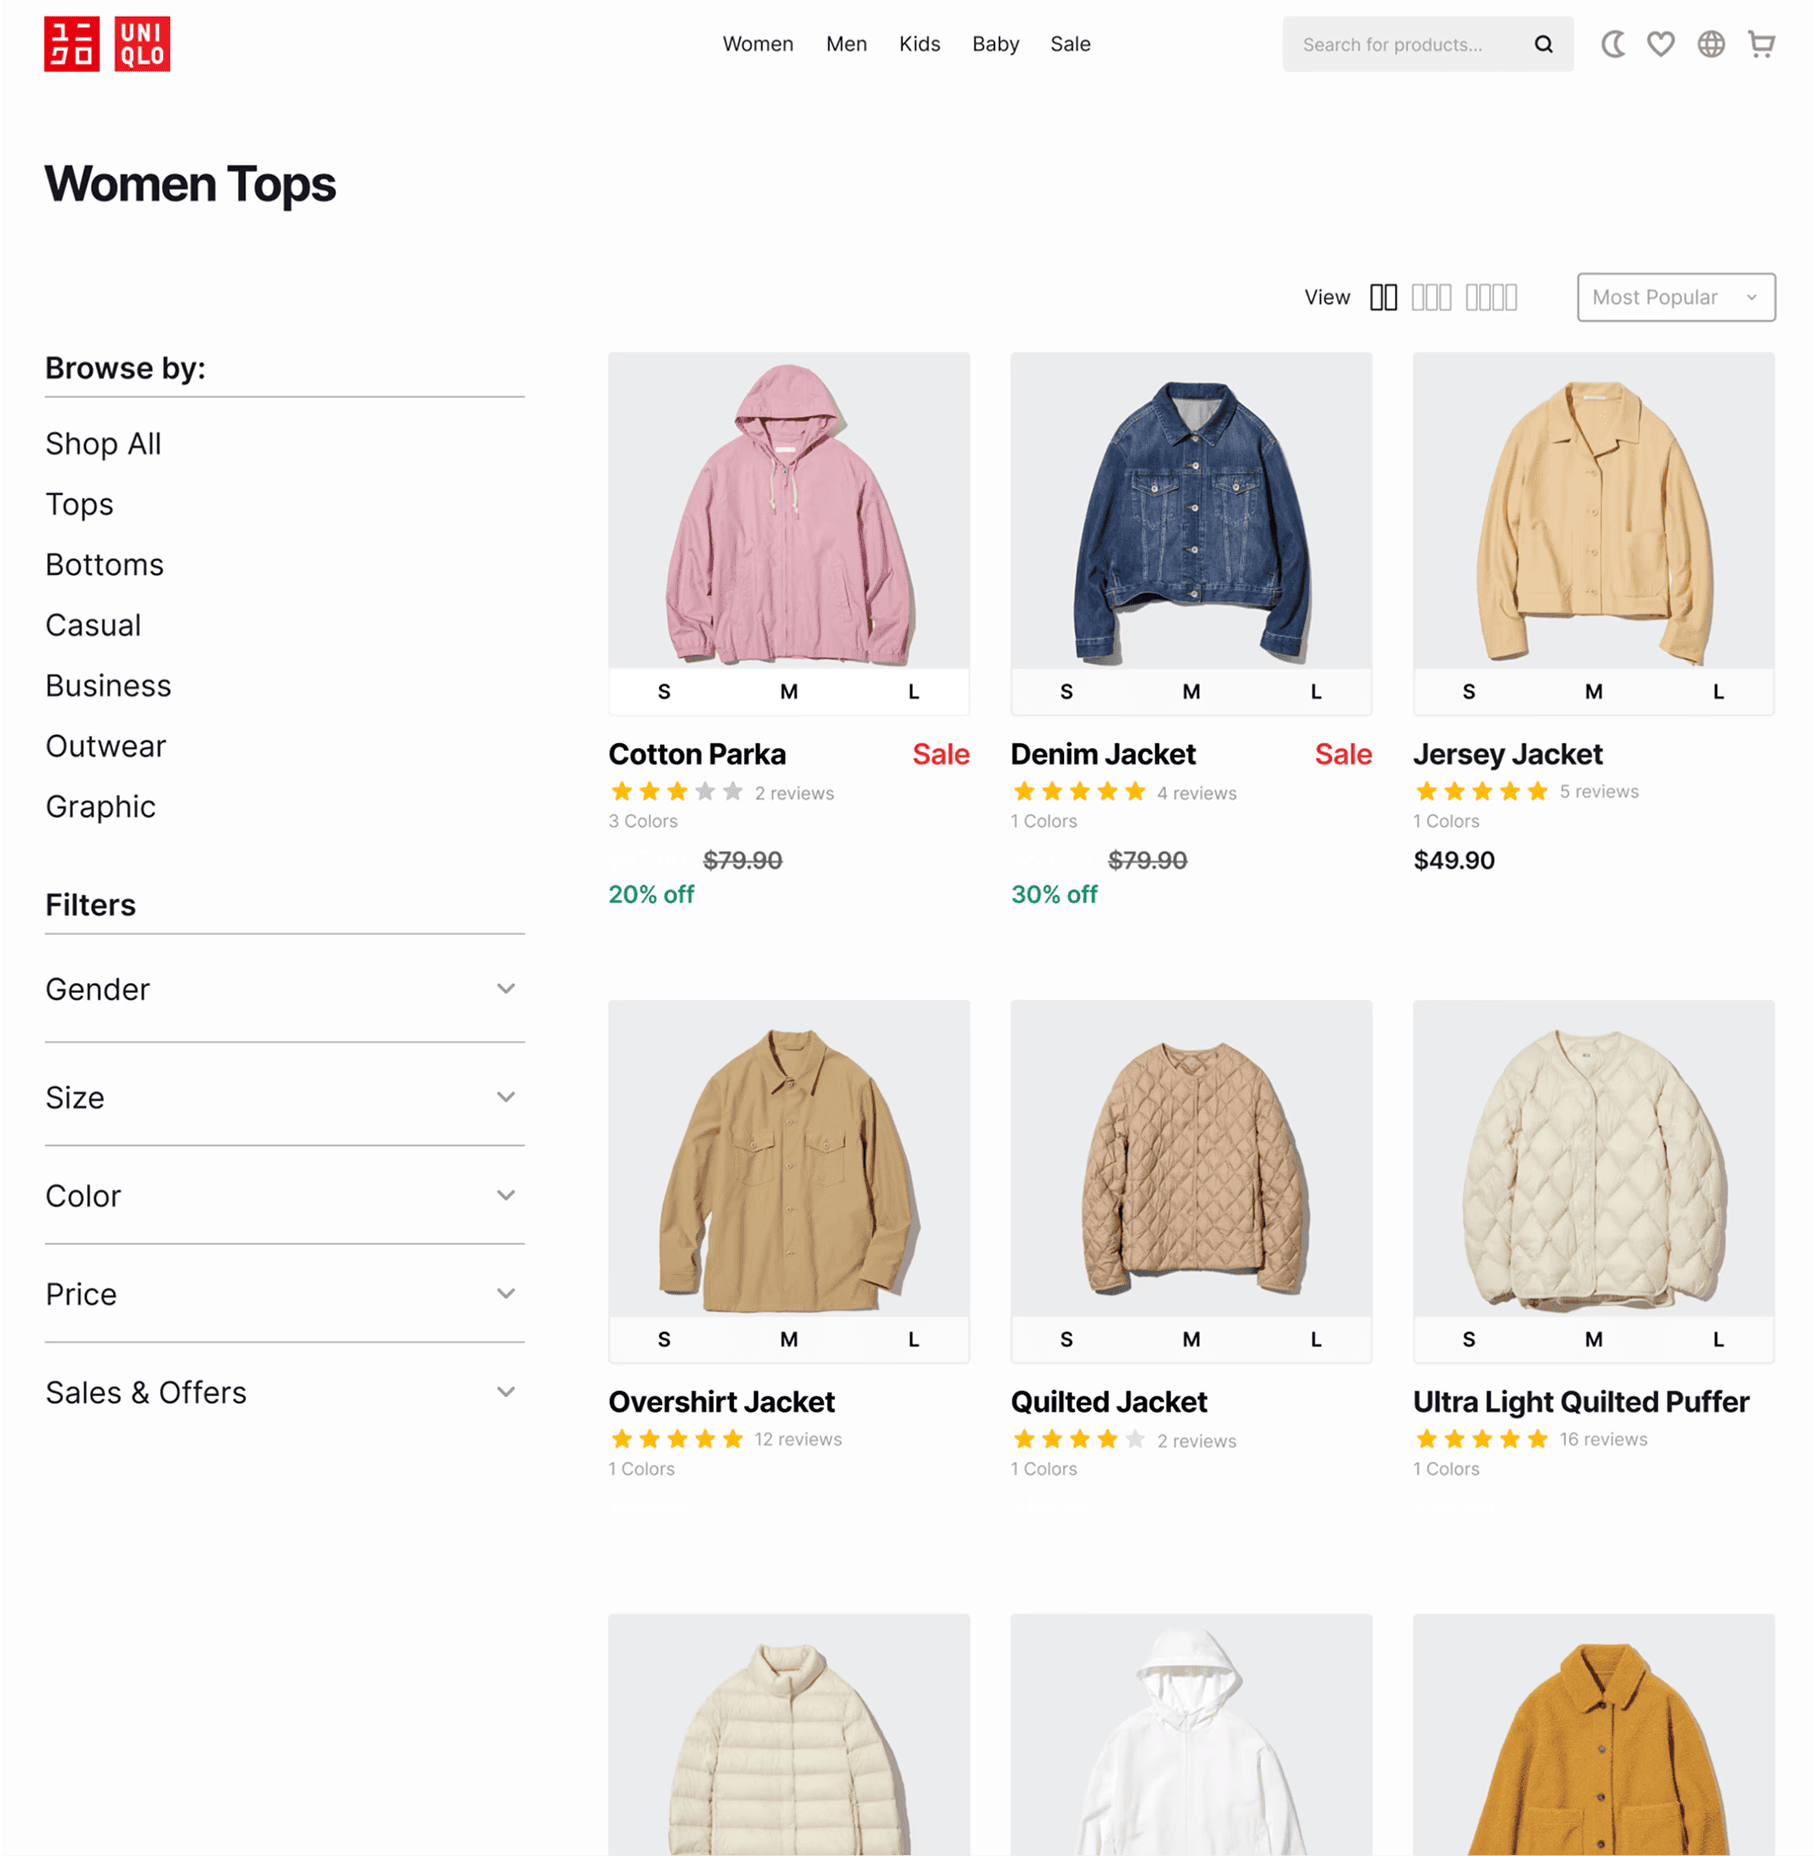Click the search magnifier icon
1814x1856 pixels.
click(1543, 44)
